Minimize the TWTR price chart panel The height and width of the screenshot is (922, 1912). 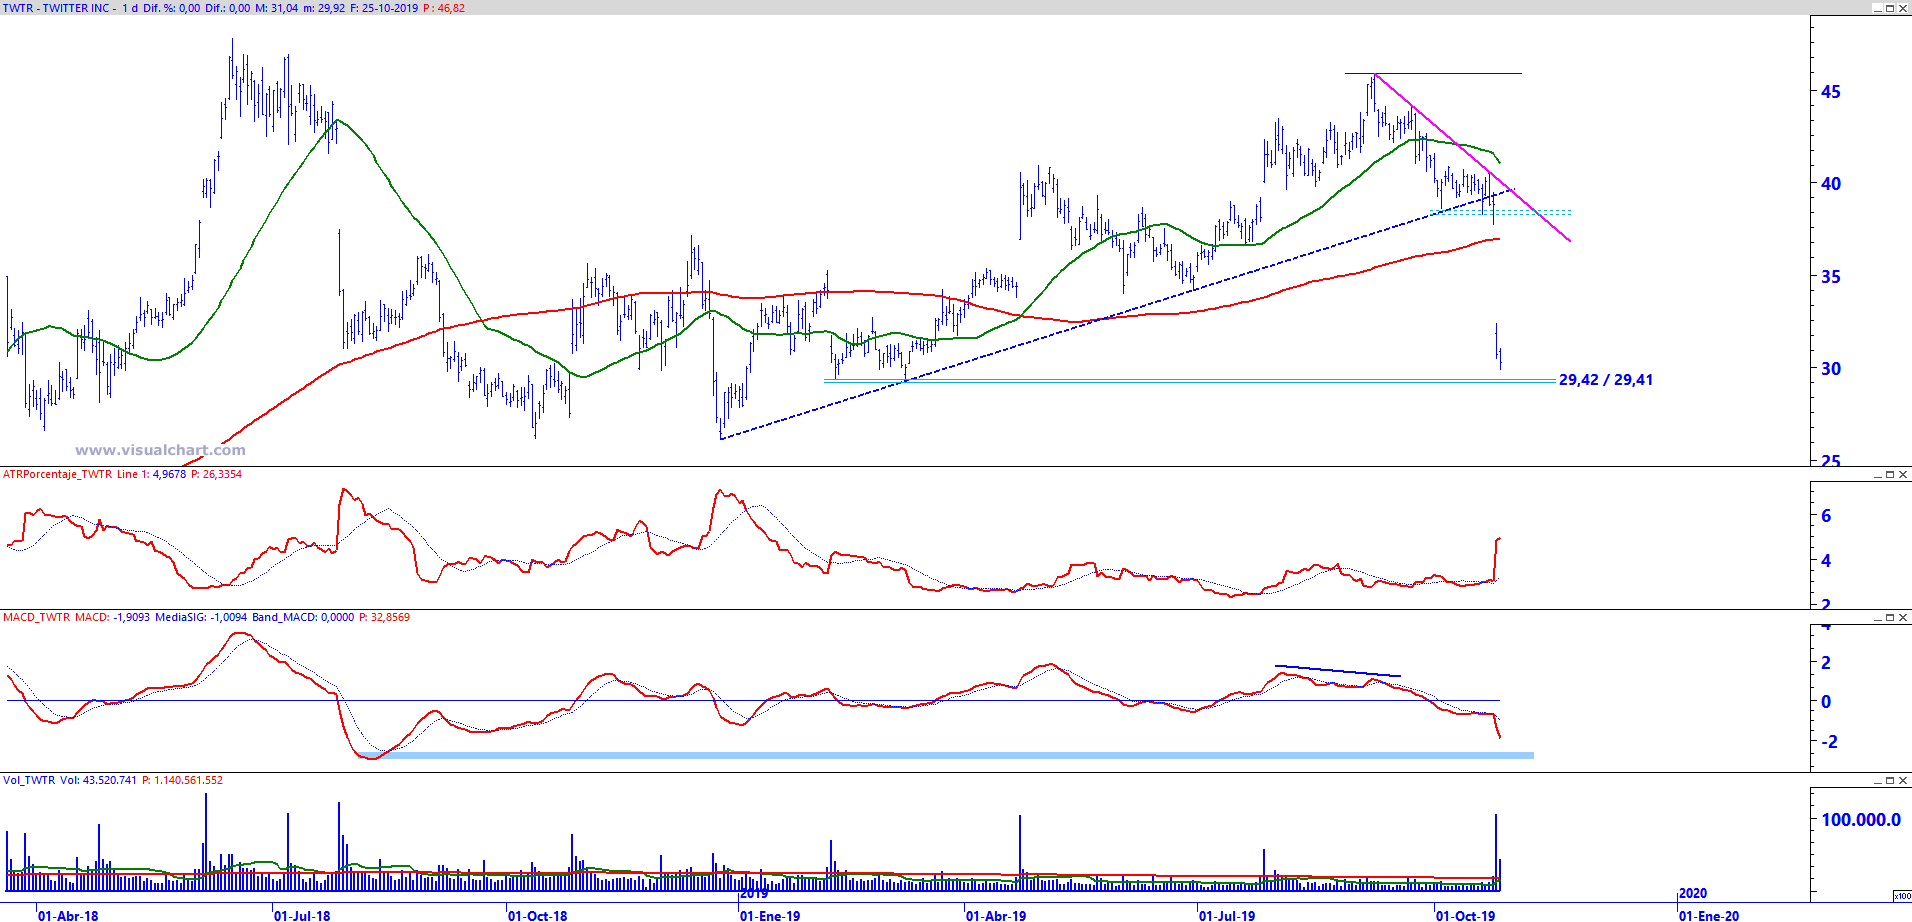coord(1878,8)
